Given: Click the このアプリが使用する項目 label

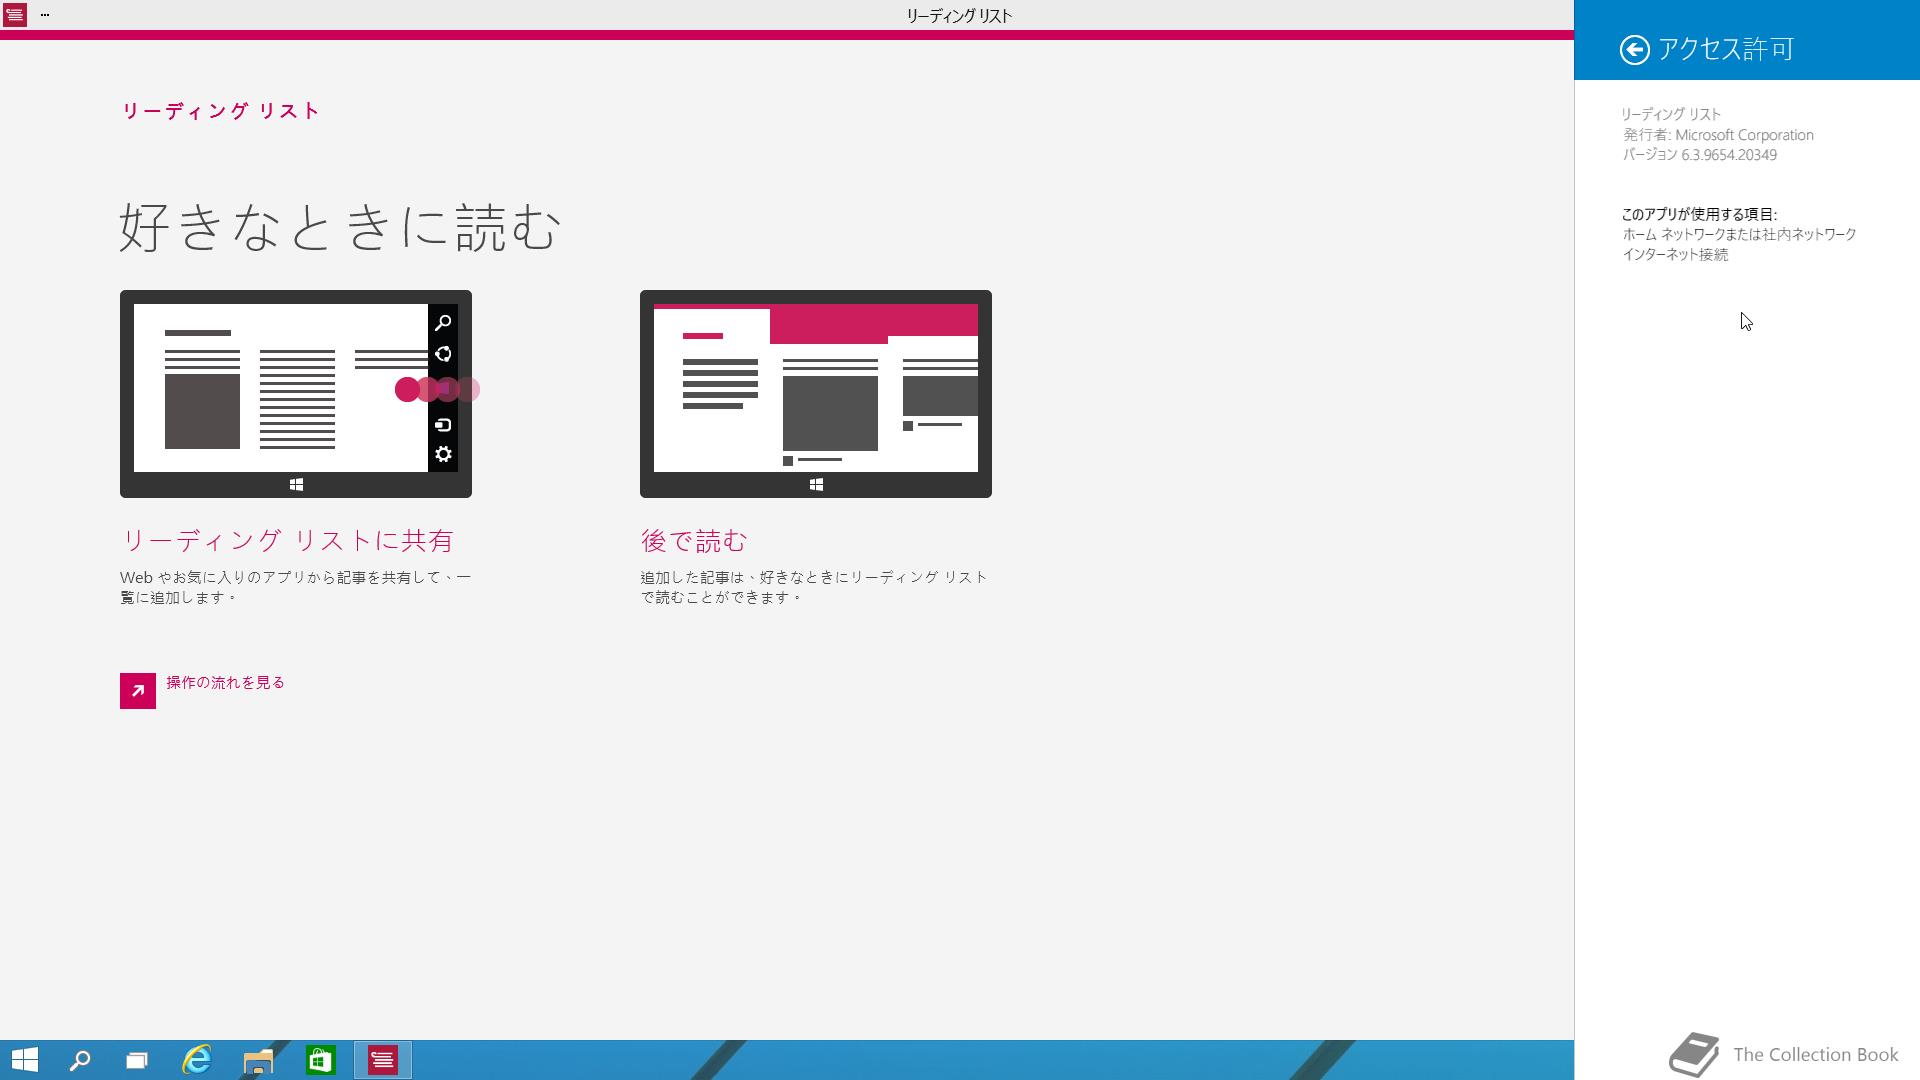Looking at the screenshot, I should (1699, 214).
